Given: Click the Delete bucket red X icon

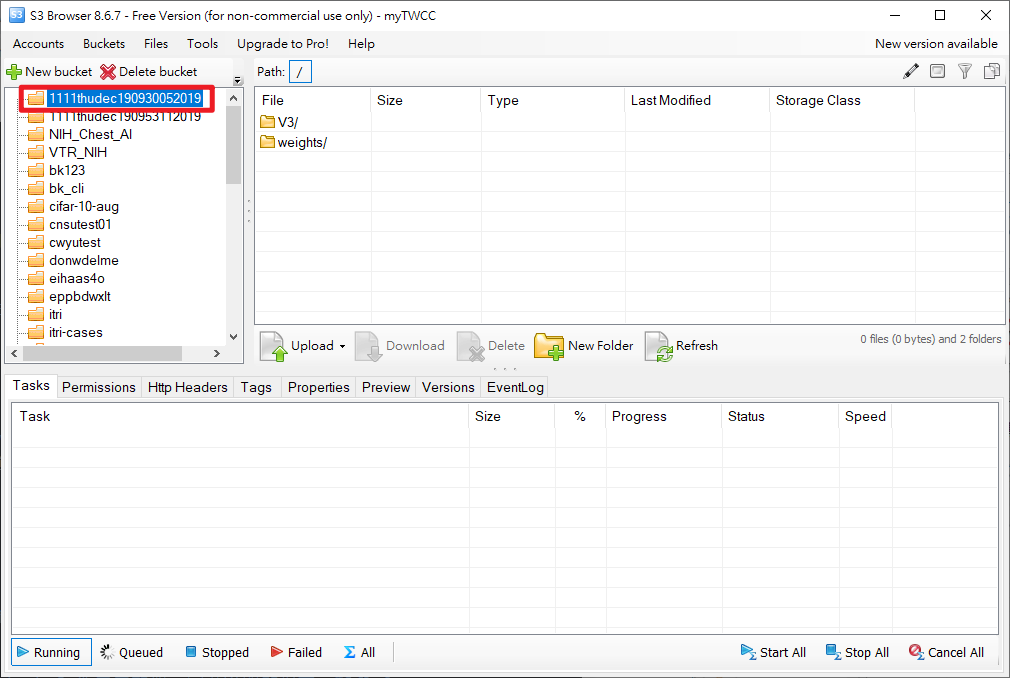Looking at the screenshot, I should 108,72.
